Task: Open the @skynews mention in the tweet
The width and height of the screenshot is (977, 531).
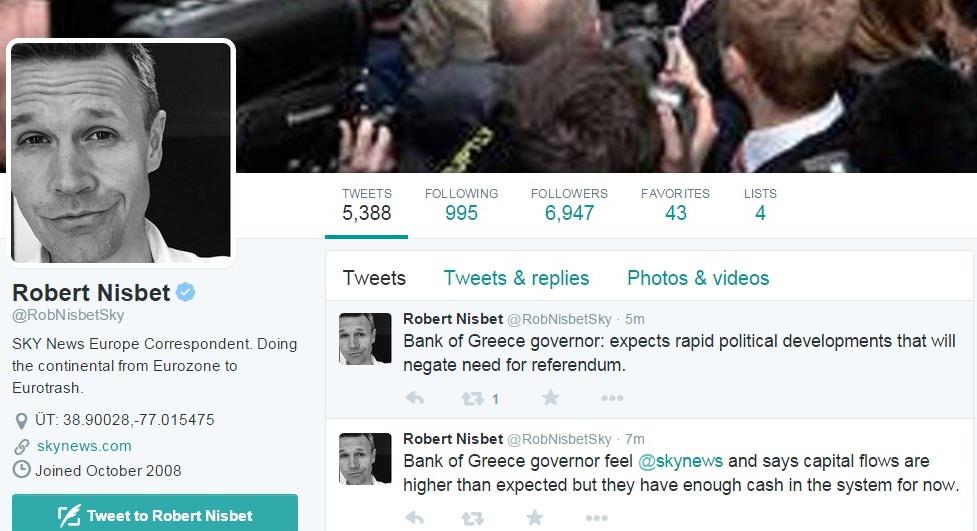Action: coord(680,461)
